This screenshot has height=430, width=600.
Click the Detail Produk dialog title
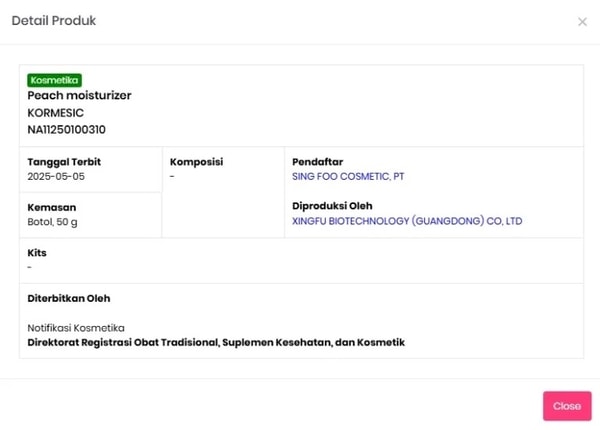coord(54,21)
